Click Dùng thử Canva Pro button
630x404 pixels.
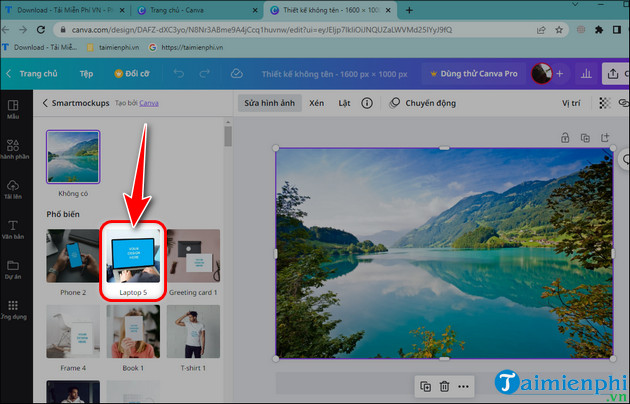tap(474, 73)
